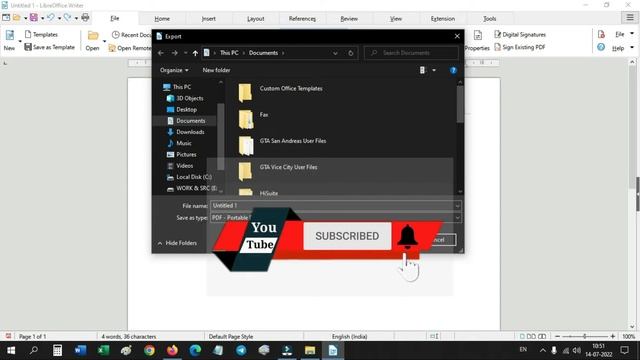The image size is (640, 360).
Task: Click the Windows Start button
Action: pyautogui.click(x=11, y=350)
